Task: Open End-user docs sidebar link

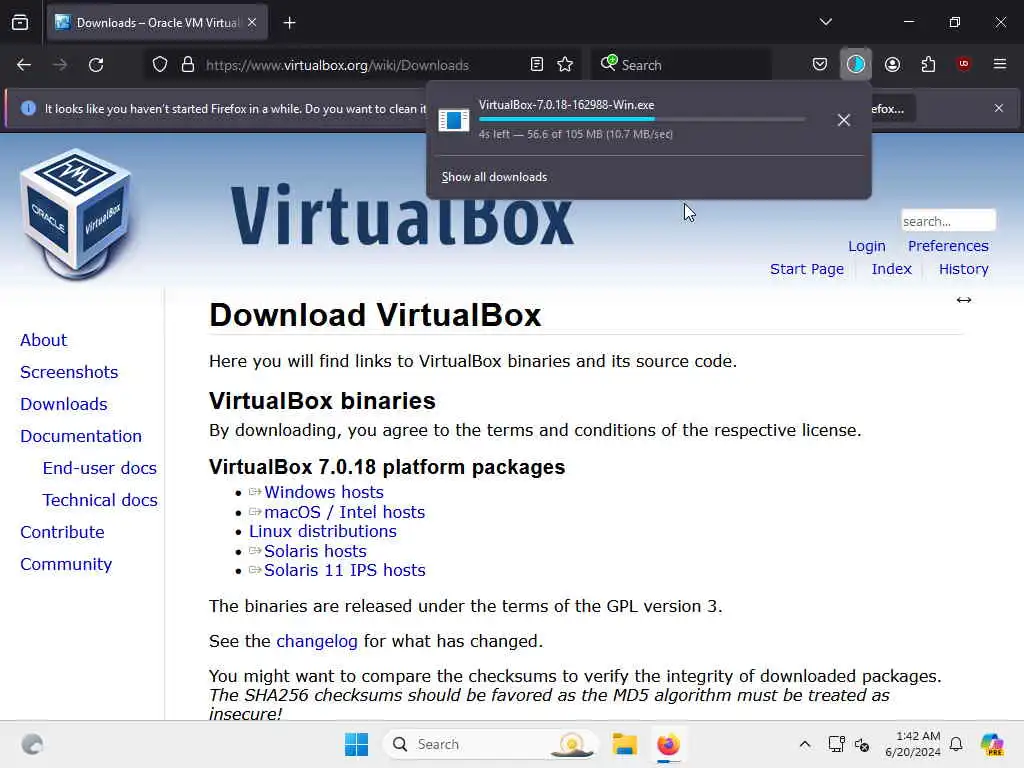Action: [x=100, y=468]
